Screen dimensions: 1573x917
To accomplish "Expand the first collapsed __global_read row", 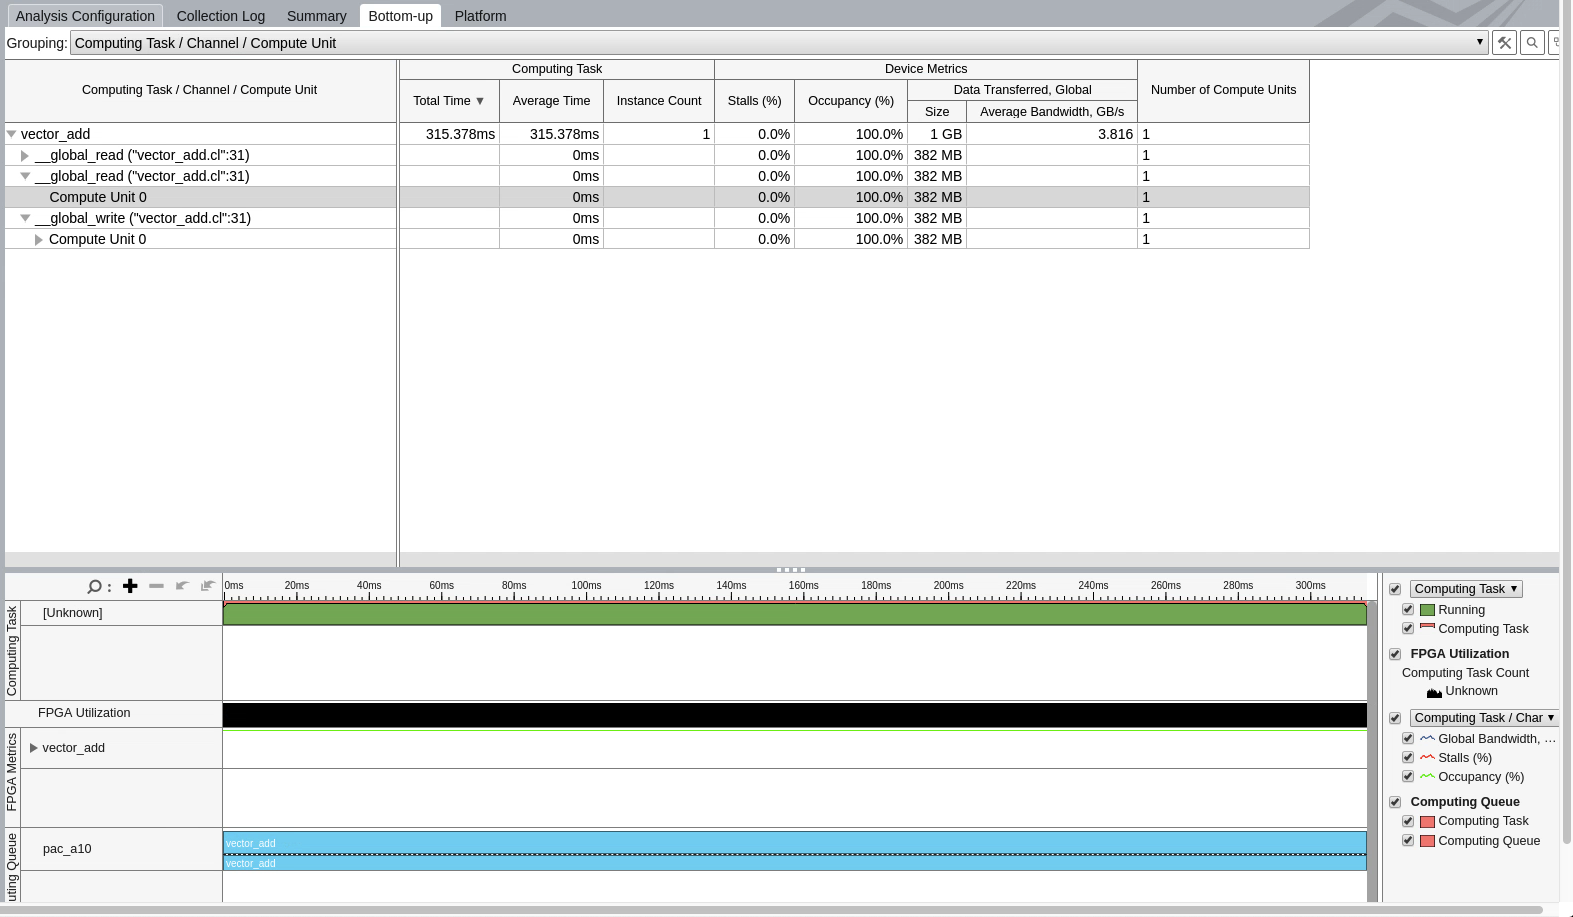I will pyautogui.click(x=25, y=155).
